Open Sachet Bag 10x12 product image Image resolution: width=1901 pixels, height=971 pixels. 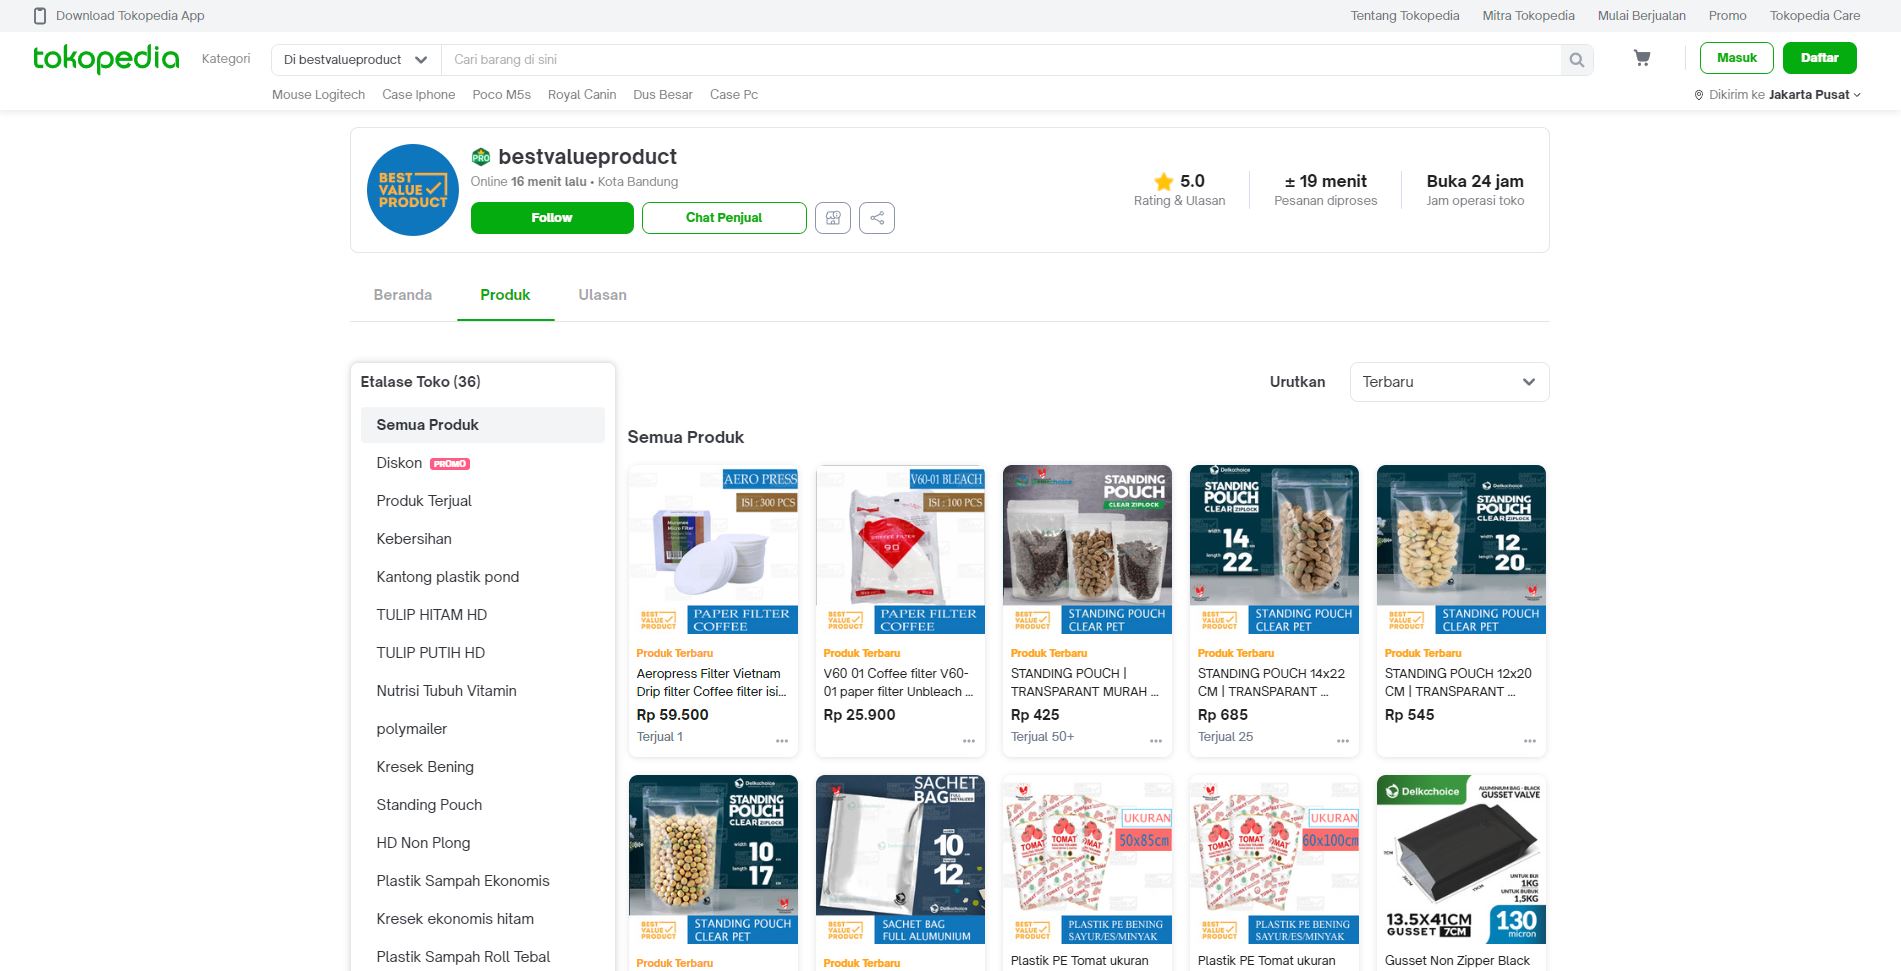click(x=900, y=859)
